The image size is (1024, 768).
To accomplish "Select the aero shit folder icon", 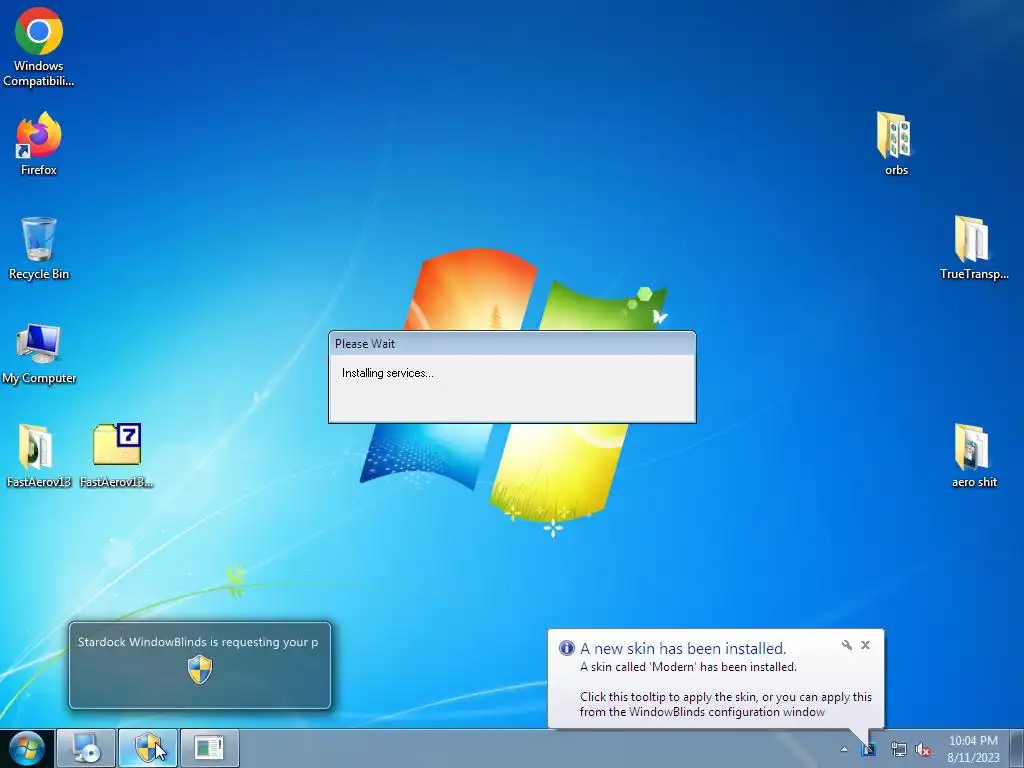I will (974, 455).
